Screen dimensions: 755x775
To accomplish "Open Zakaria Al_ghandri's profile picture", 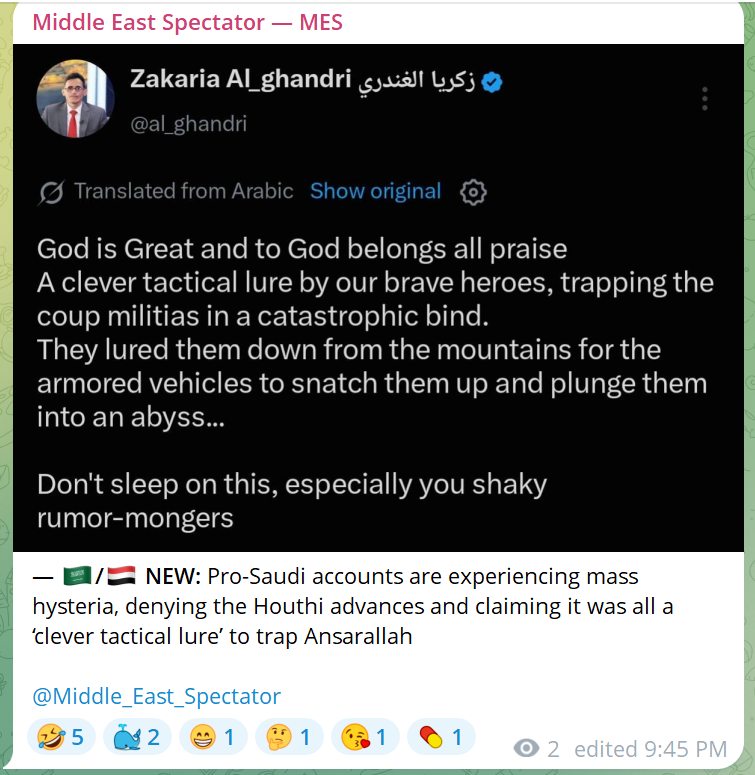I will (75, 99).
